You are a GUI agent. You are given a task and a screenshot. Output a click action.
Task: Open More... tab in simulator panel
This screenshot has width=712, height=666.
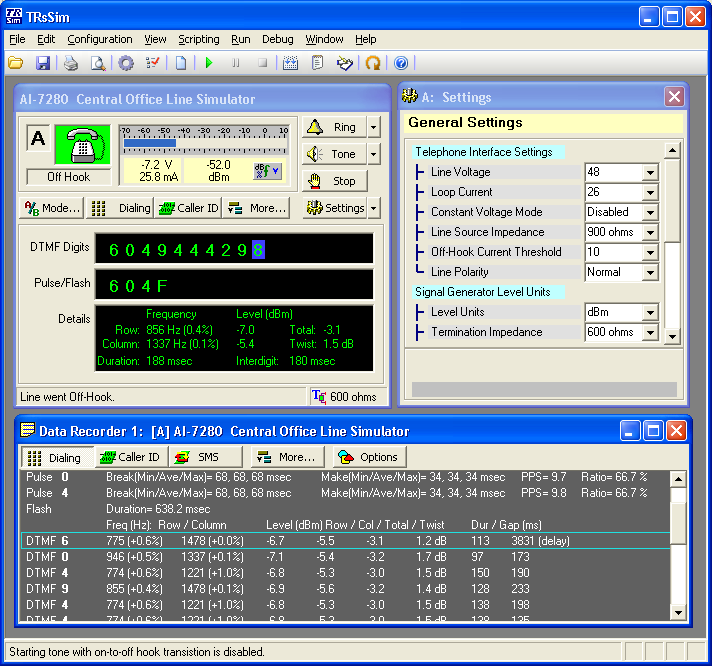pyautogui.click(x=256, y=208)
